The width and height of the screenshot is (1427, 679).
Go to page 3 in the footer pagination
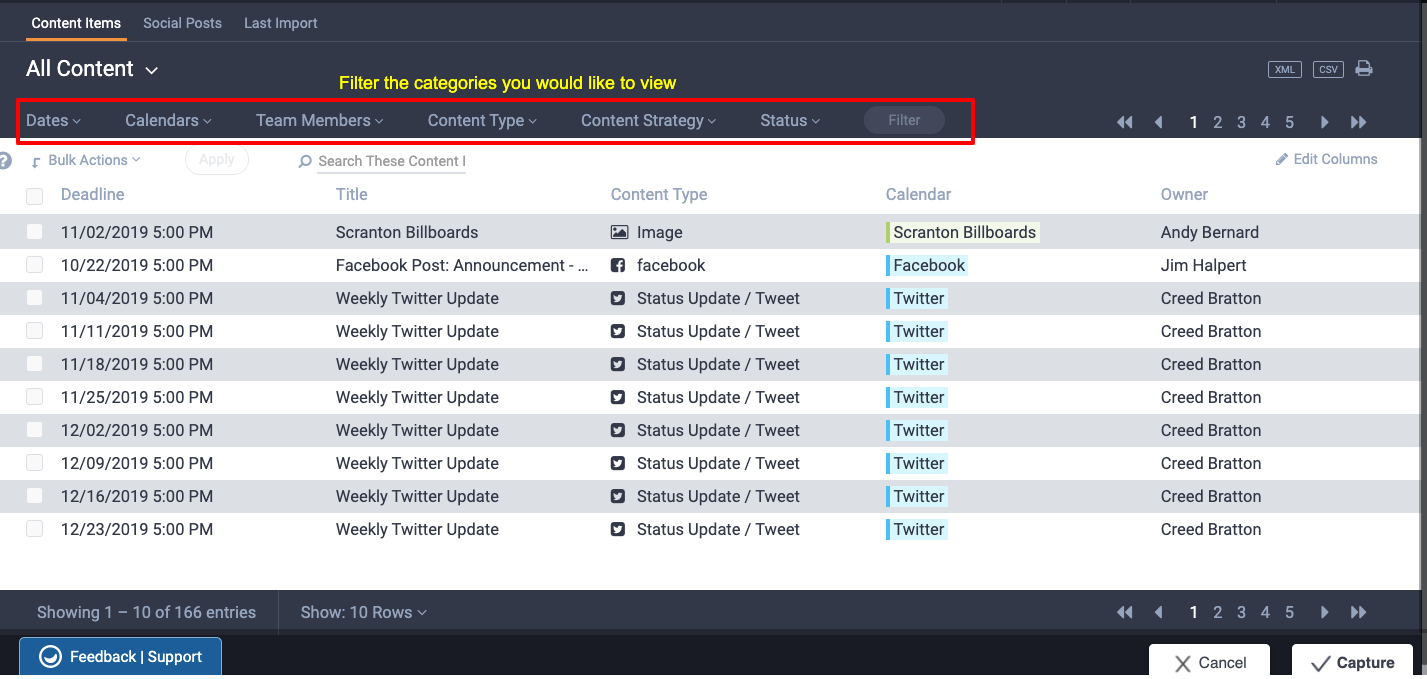point(1241,612)
